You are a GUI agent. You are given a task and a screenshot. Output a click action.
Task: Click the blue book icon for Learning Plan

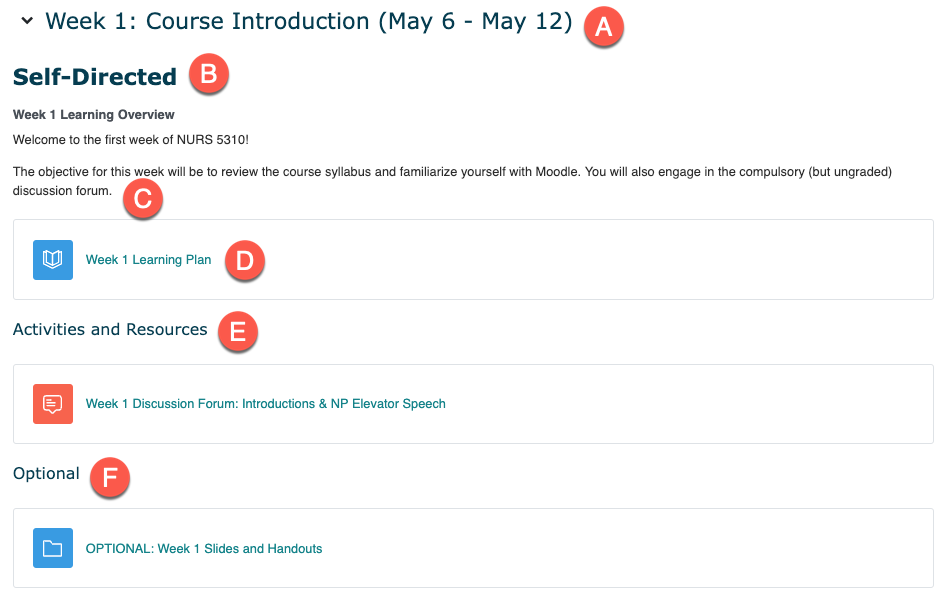pyautogui.click(x=53, y=260)
